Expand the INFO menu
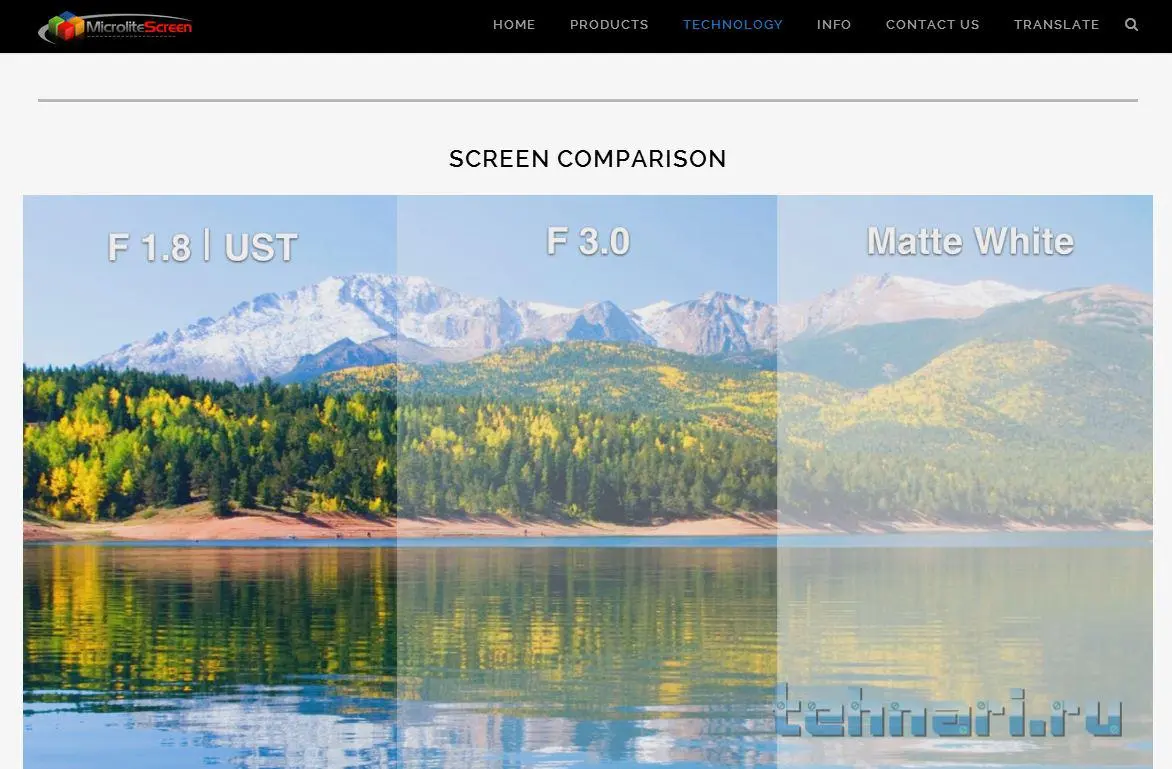The width and height of the screenshot is (1172, 769). click(834, 25)
